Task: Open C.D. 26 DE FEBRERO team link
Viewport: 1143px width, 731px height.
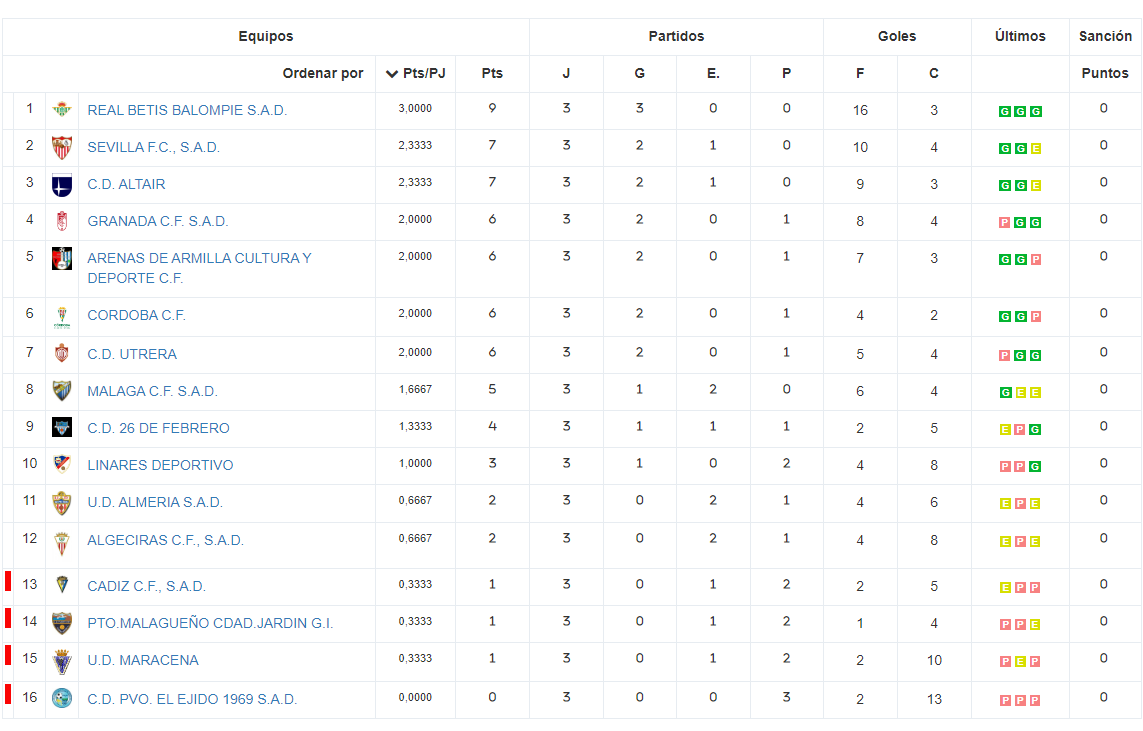Action: (158, 429)
